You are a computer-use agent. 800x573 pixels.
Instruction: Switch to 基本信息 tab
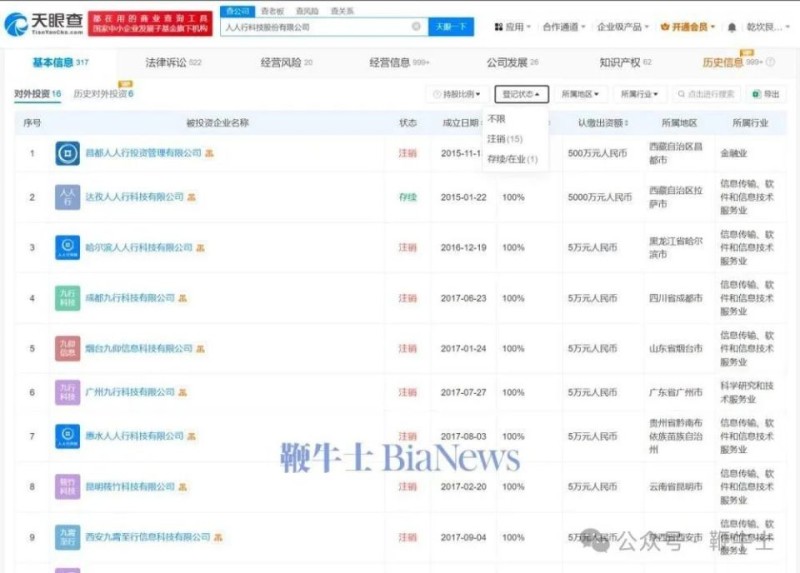(x=60, y=62)
